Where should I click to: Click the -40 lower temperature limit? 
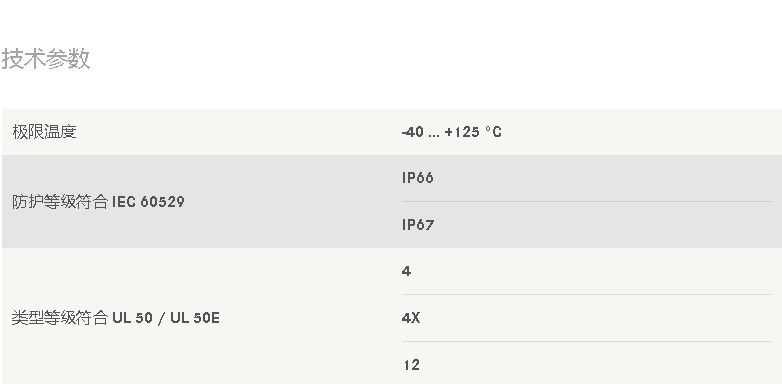[x=413, y=132]
